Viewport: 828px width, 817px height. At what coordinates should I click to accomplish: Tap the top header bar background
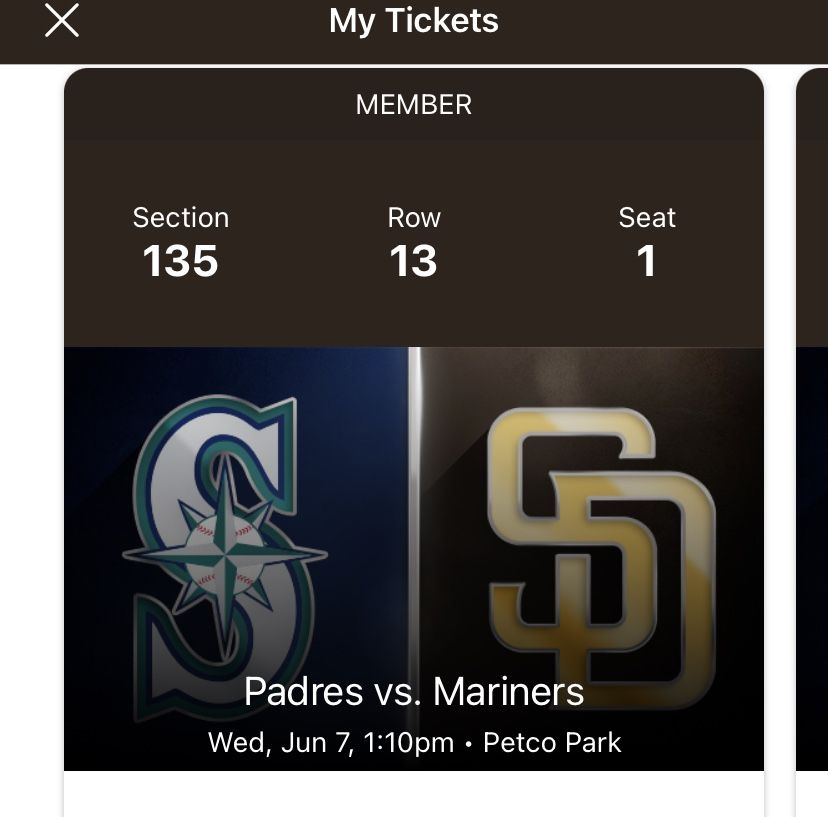[x=650, y=30]
